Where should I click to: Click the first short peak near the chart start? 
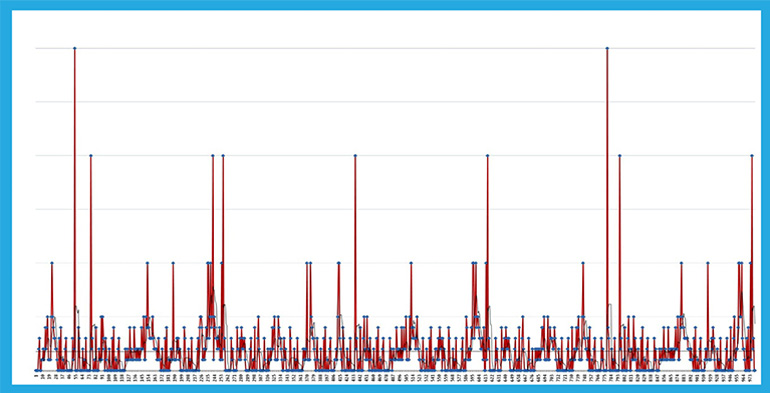click(52, 263)
